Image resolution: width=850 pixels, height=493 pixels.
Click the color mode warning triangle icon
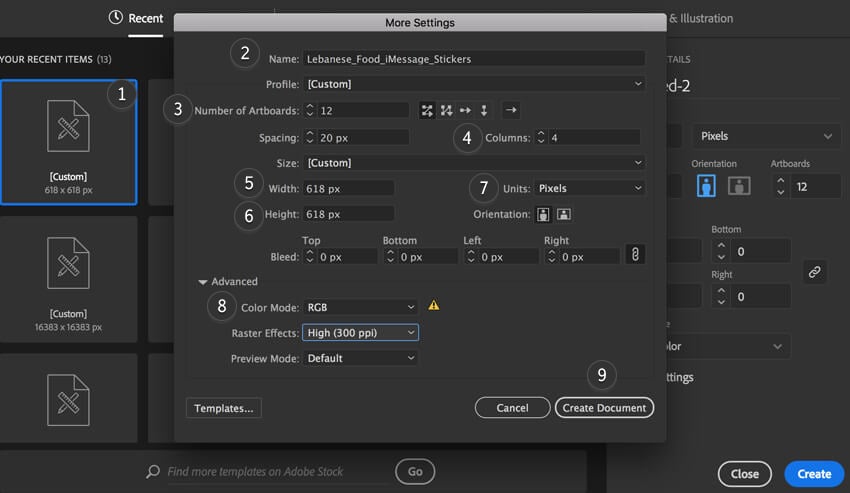pos(434,305)
